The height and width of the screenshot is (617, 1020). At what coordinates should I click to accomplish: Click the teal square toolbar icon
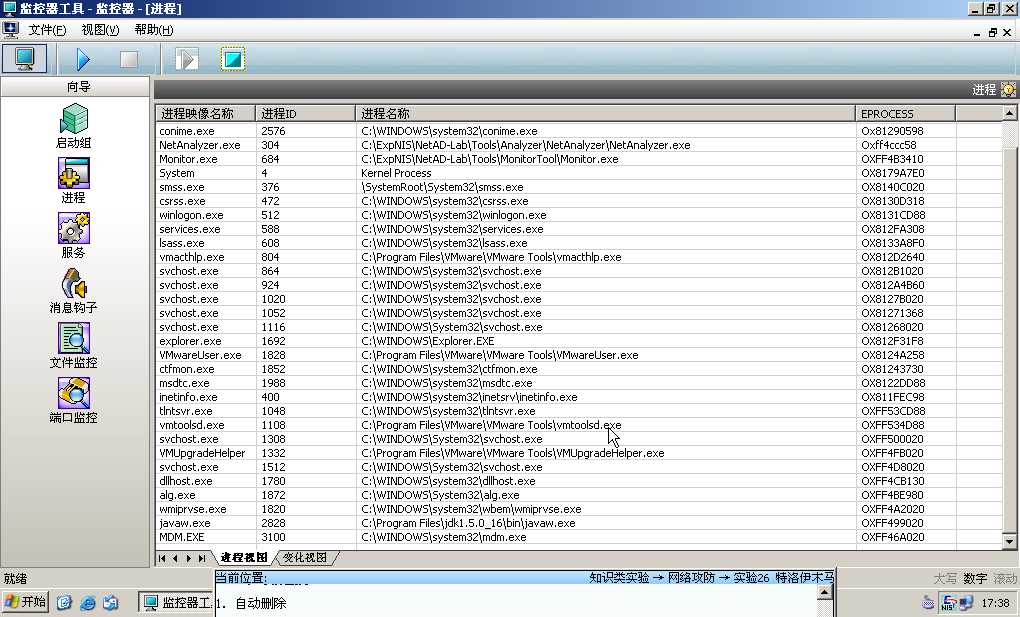[x=233, y=59]
